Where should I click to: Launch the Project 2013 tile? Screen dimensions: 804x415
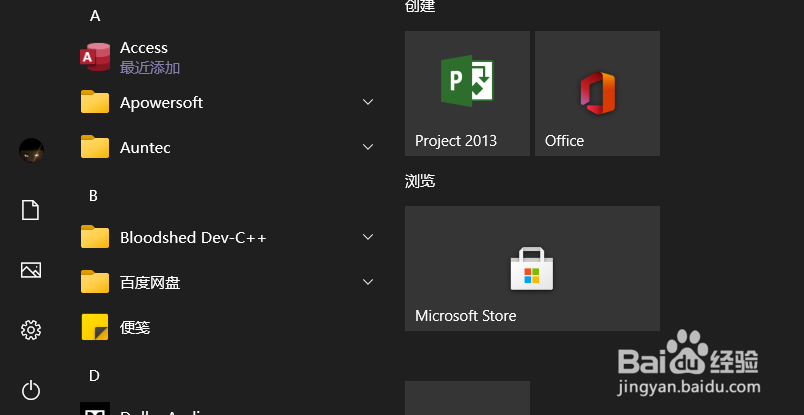click(467, 93)
